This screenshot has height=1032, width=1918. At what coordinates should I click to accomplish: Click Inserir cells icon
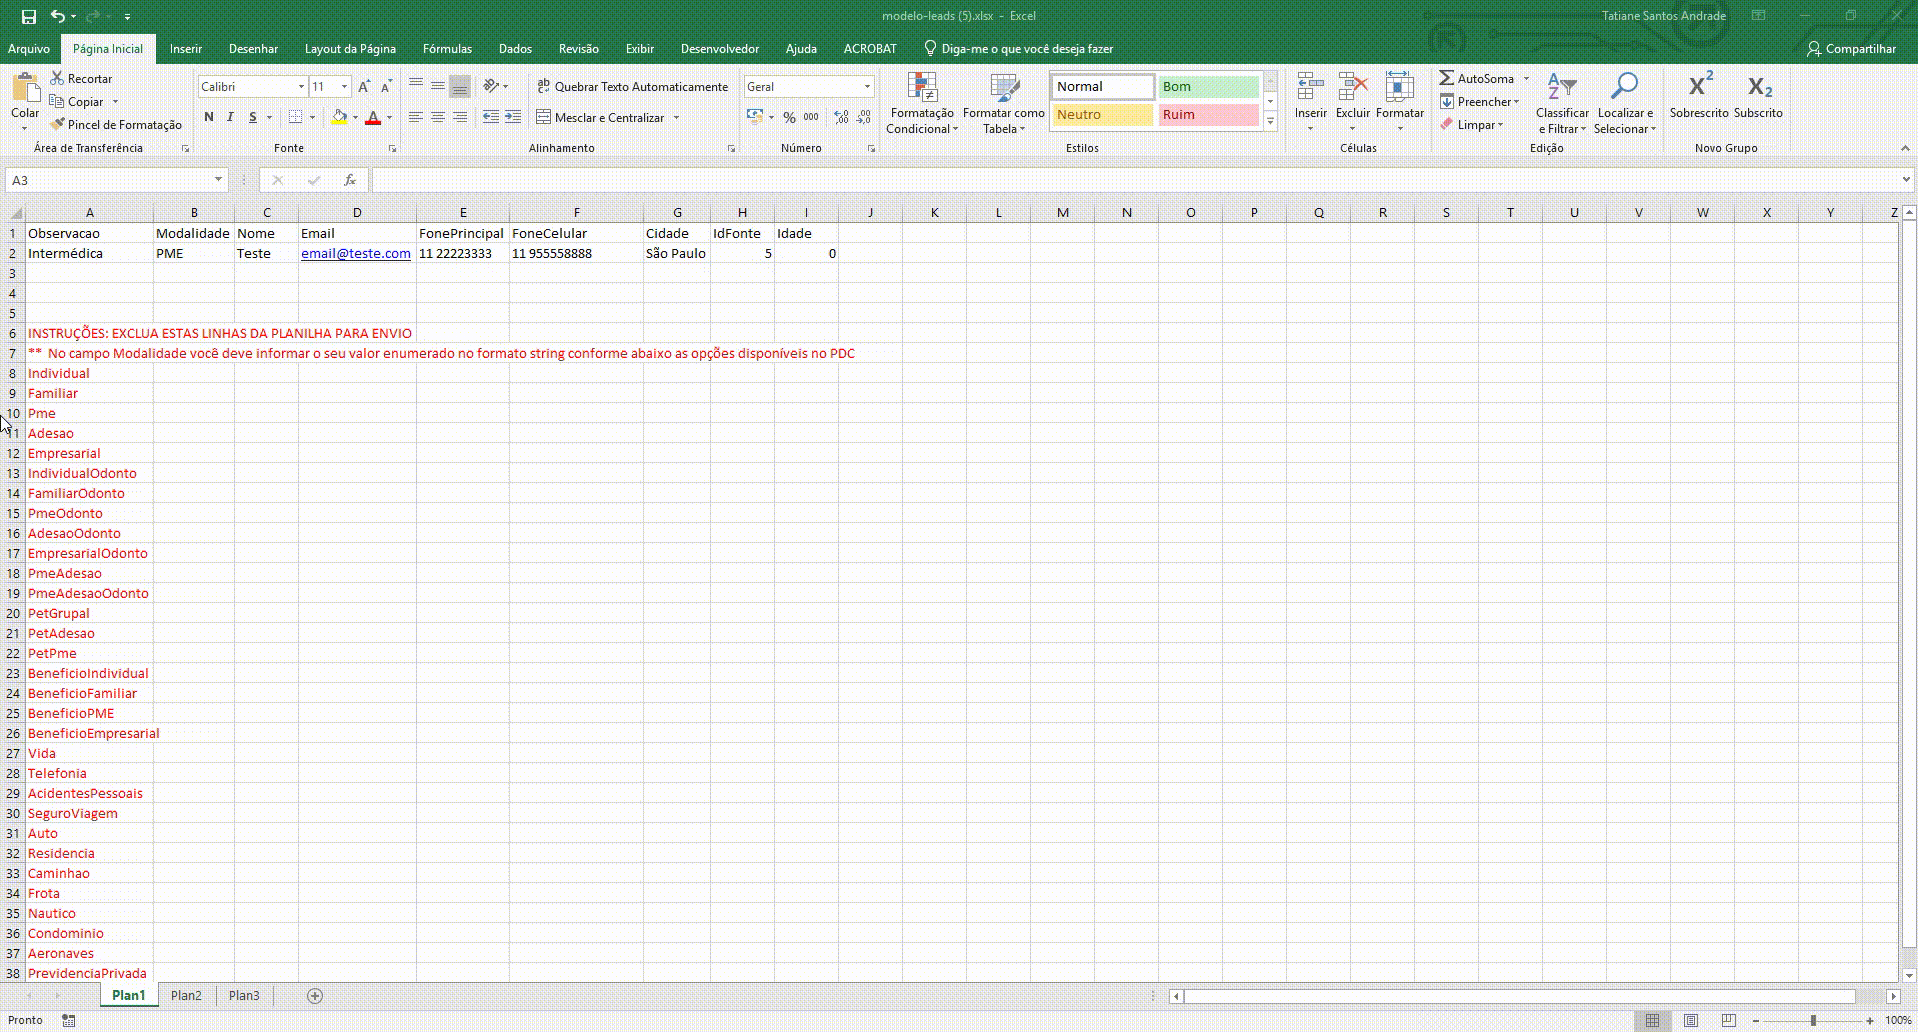pyautogui.click(x=1310, y=88)
